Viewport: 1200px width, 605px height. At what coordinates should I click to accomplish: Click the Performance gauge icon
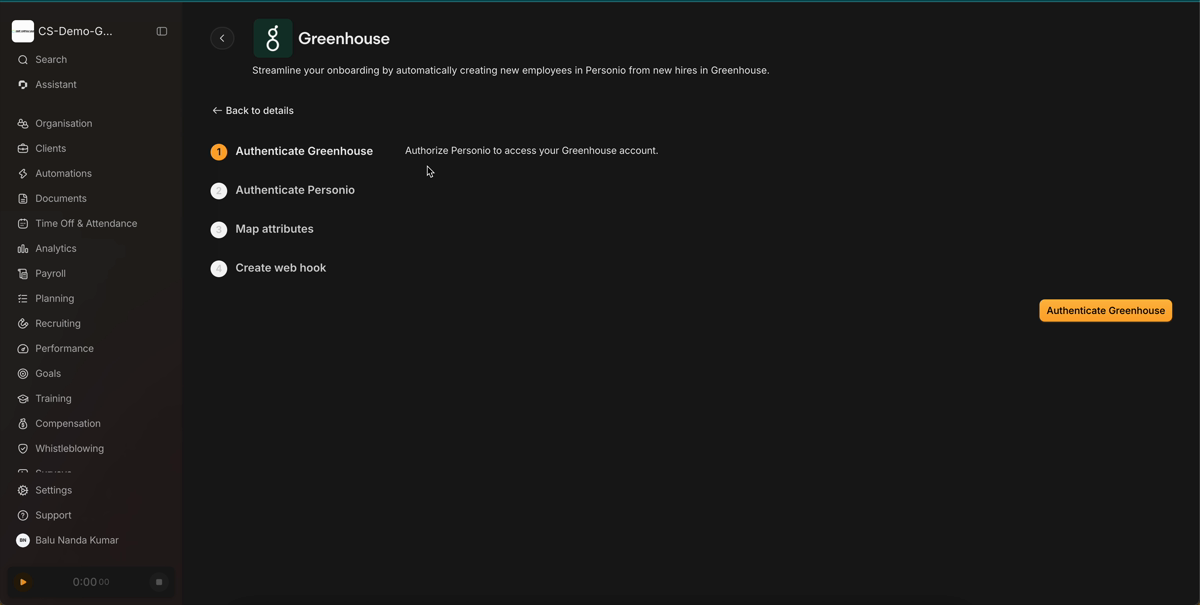tap(23, 349)
